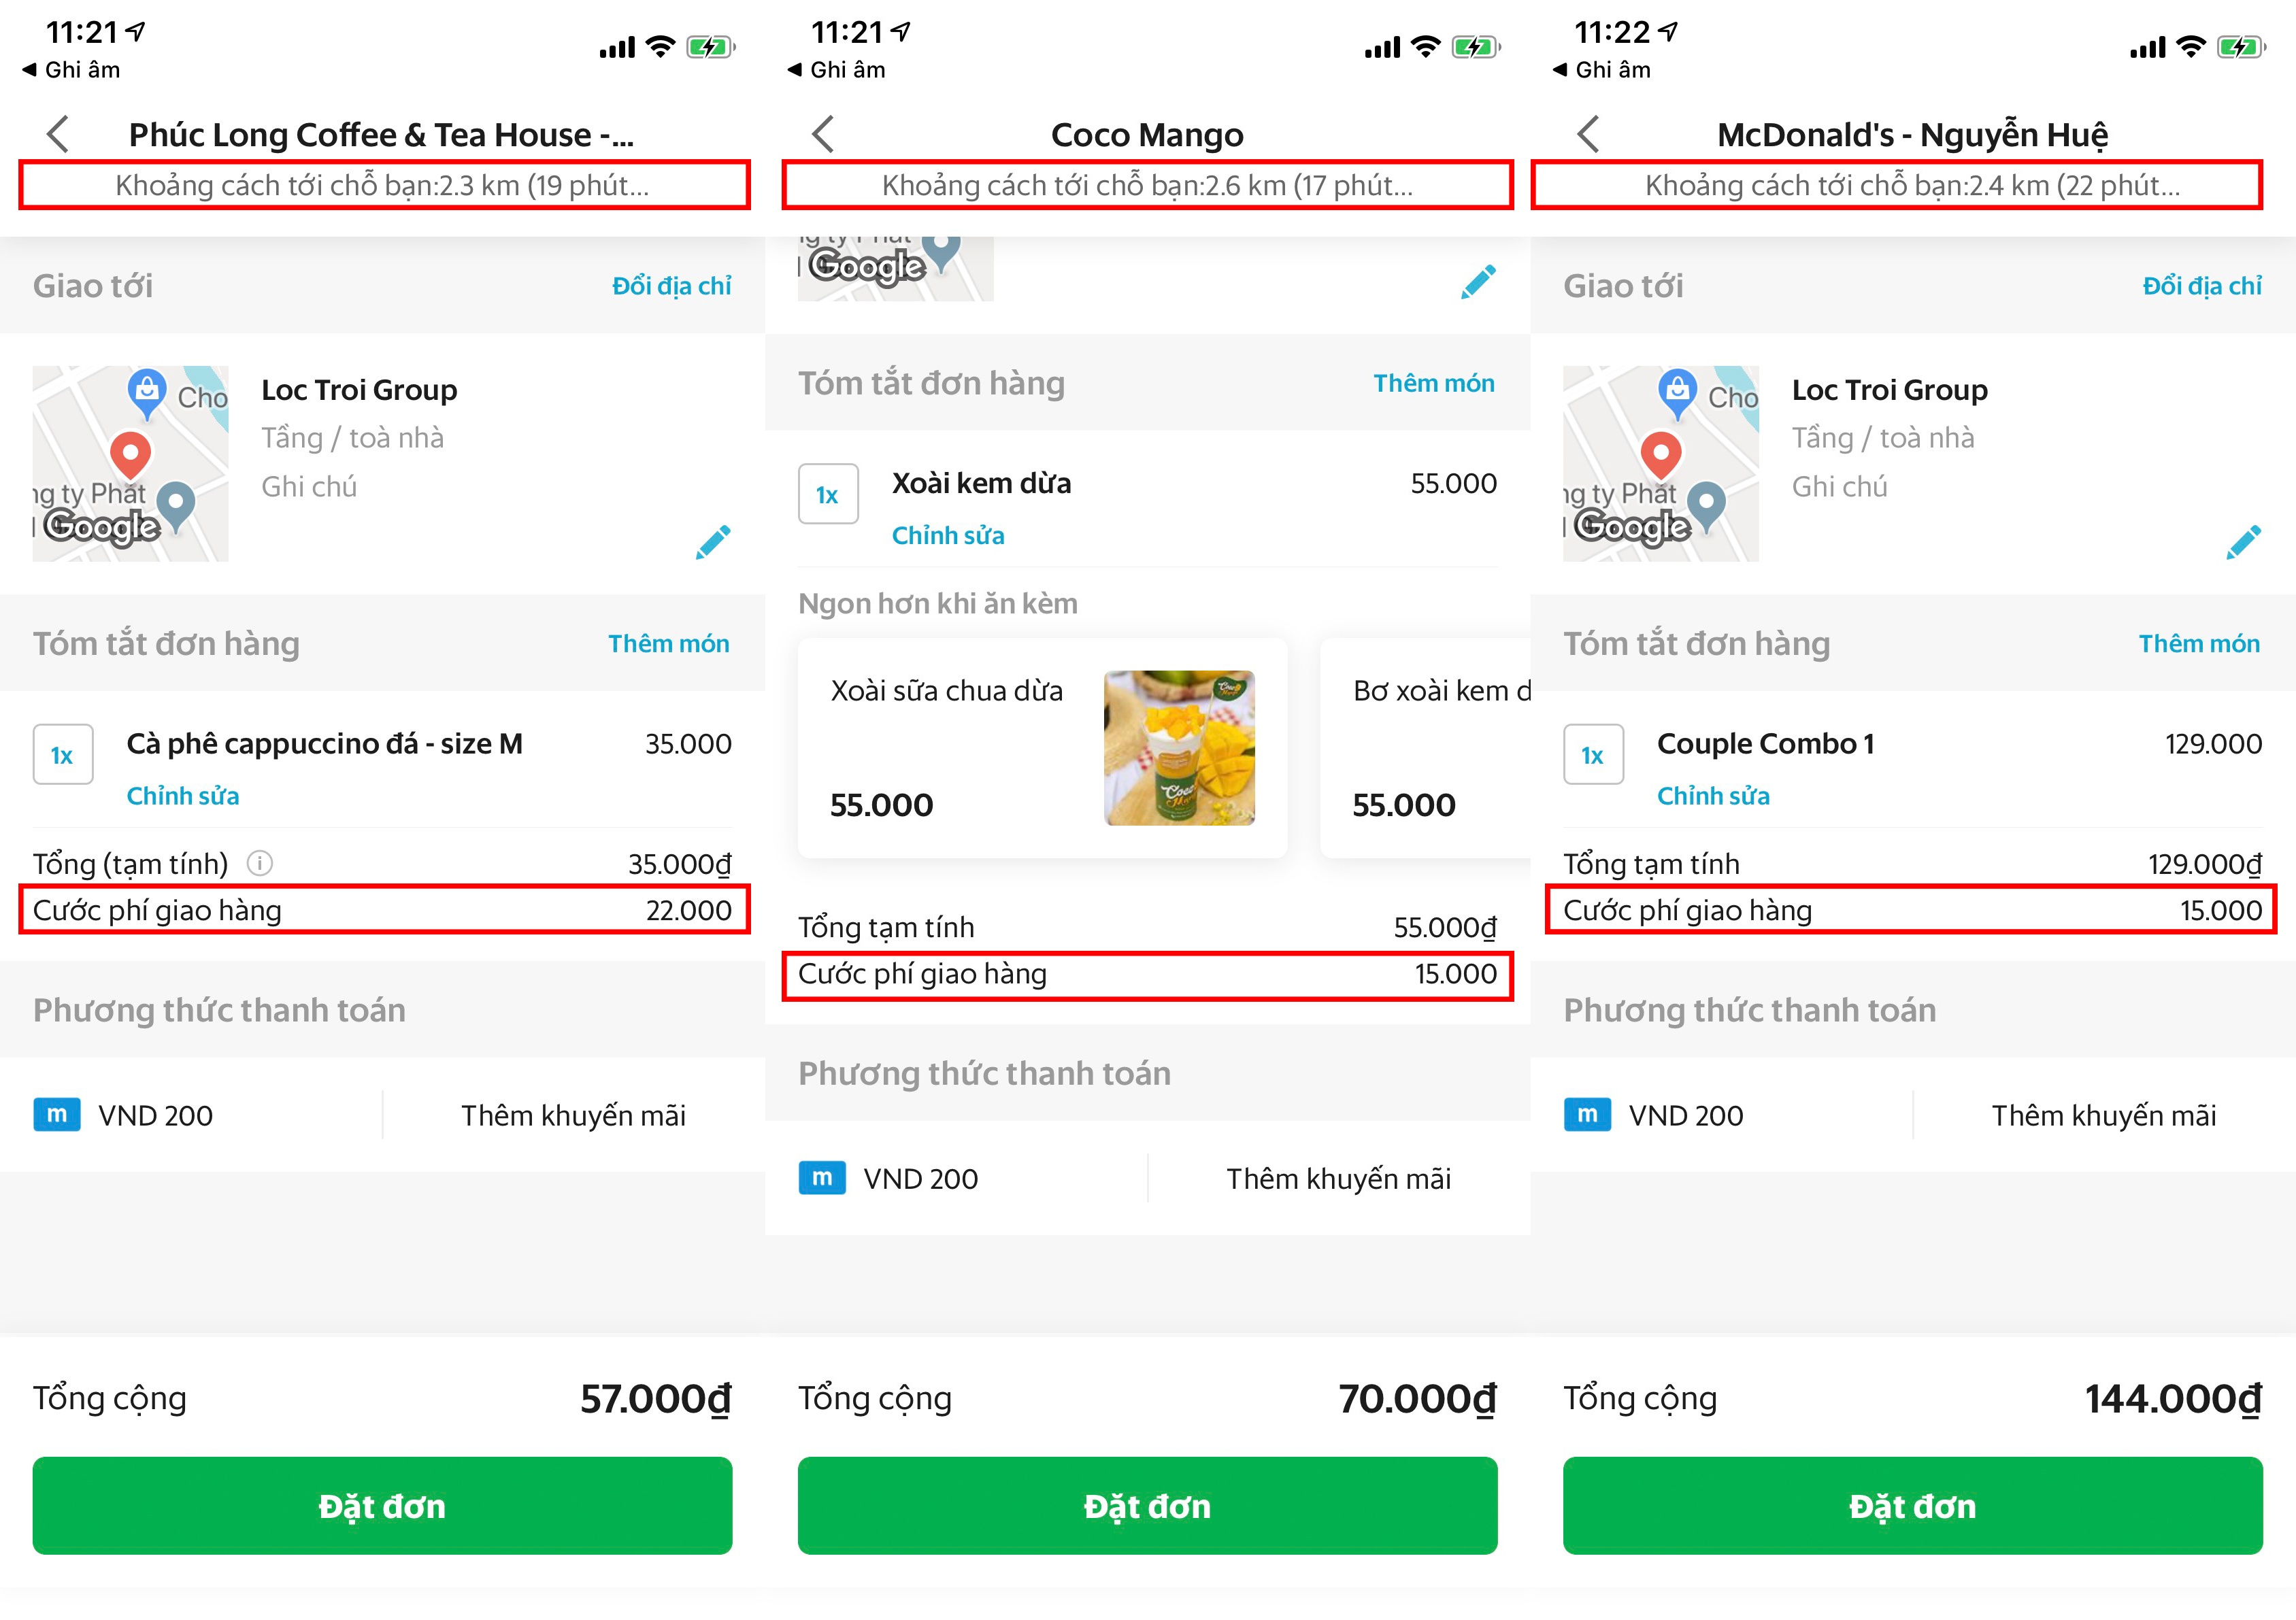The height and width of the screenshot is (1620, 2296).
Task: Tap Đặt đơn on the McDonald's order
Action: 1913,1506
